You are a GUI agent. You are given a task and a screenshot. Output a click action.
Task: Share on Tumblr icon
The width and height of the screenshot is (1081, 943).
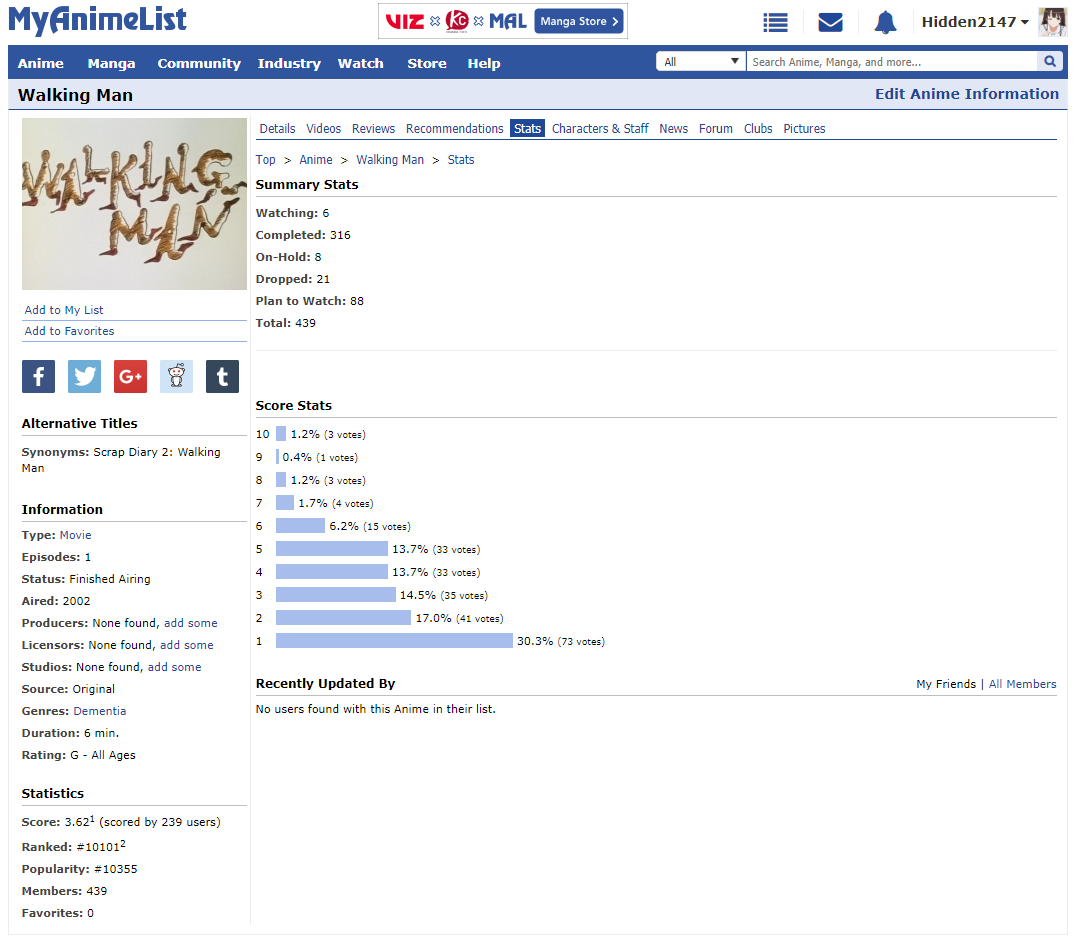click(x=222, y=376)
